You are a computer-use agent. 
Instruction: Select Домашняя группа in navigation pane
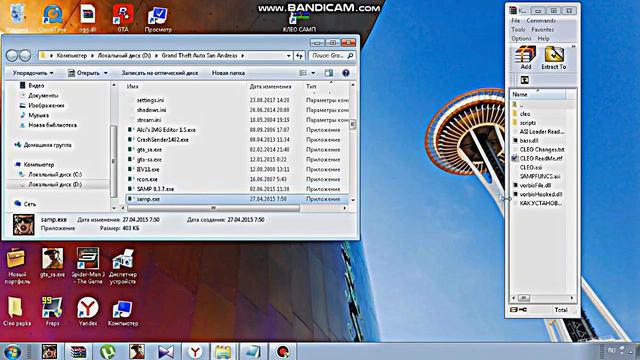coord(43,145)
